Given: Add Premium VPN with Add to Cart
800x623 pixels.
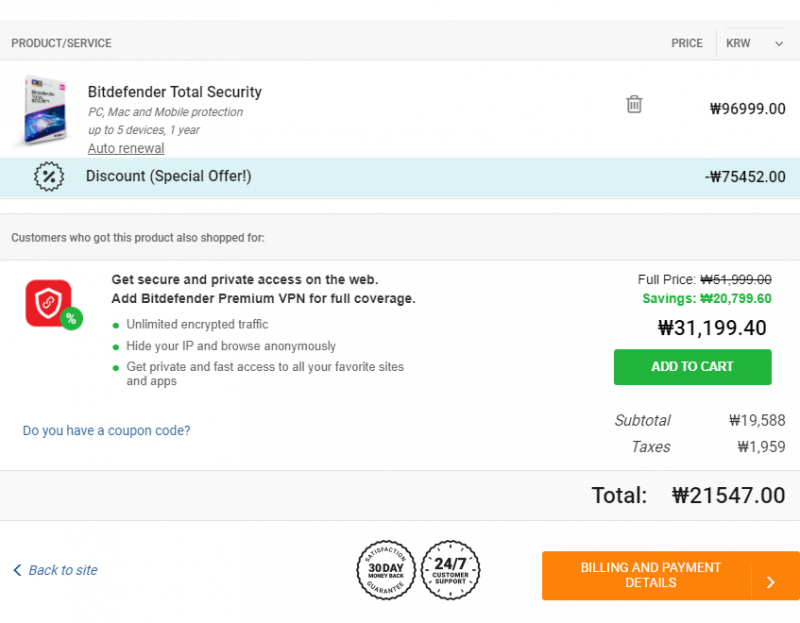Looking at the screenshot, I should (x=692, y=367).
